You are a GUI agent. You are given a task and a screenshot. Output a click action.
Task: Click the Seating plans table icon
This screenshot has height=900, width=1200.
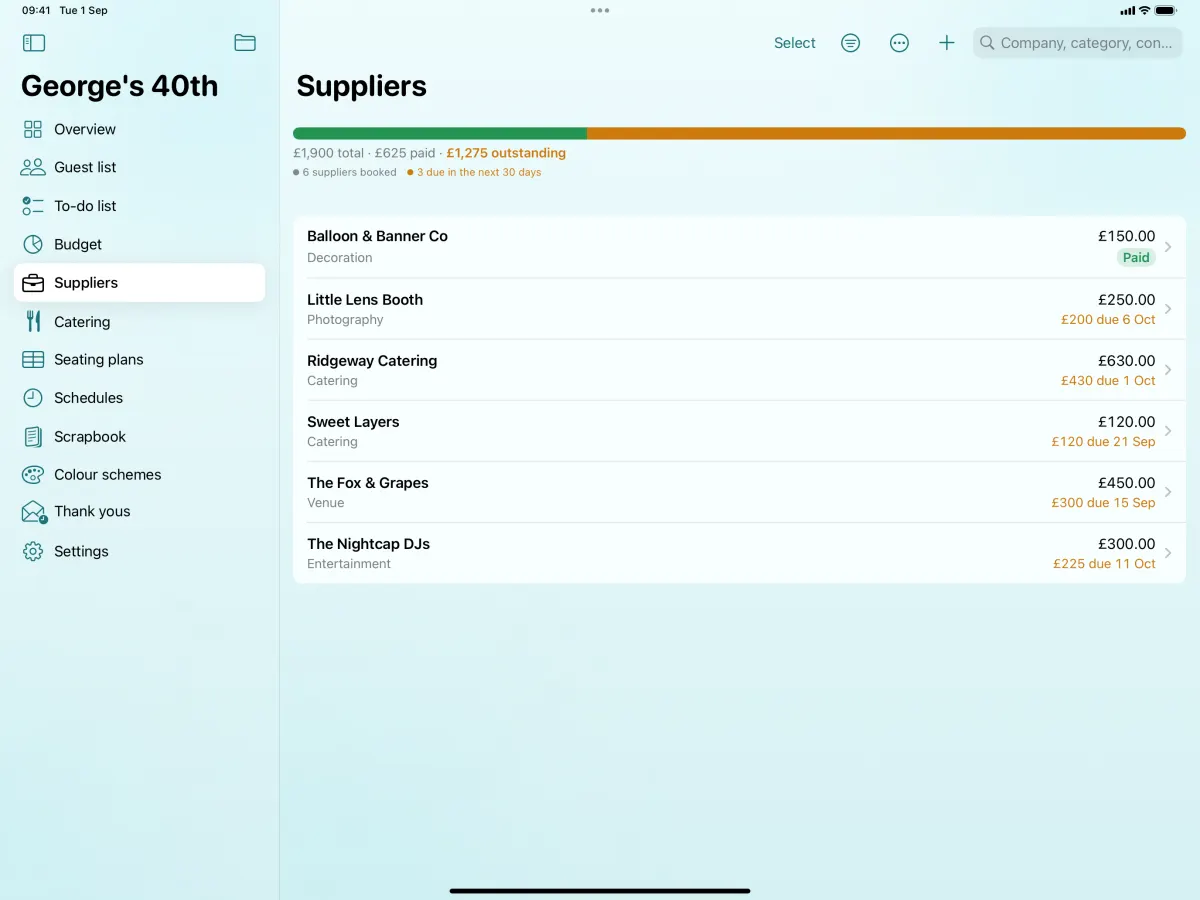pos(33,359)
